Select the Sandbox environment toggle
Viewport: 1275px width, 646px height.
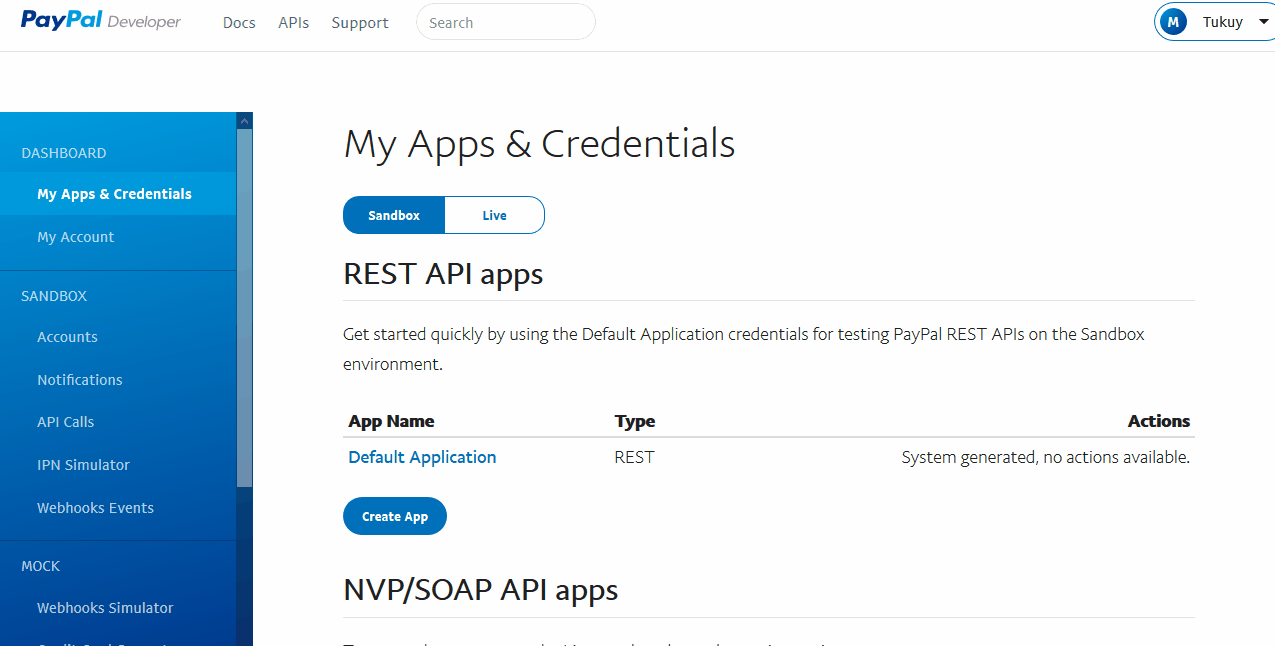coord(394,215)
